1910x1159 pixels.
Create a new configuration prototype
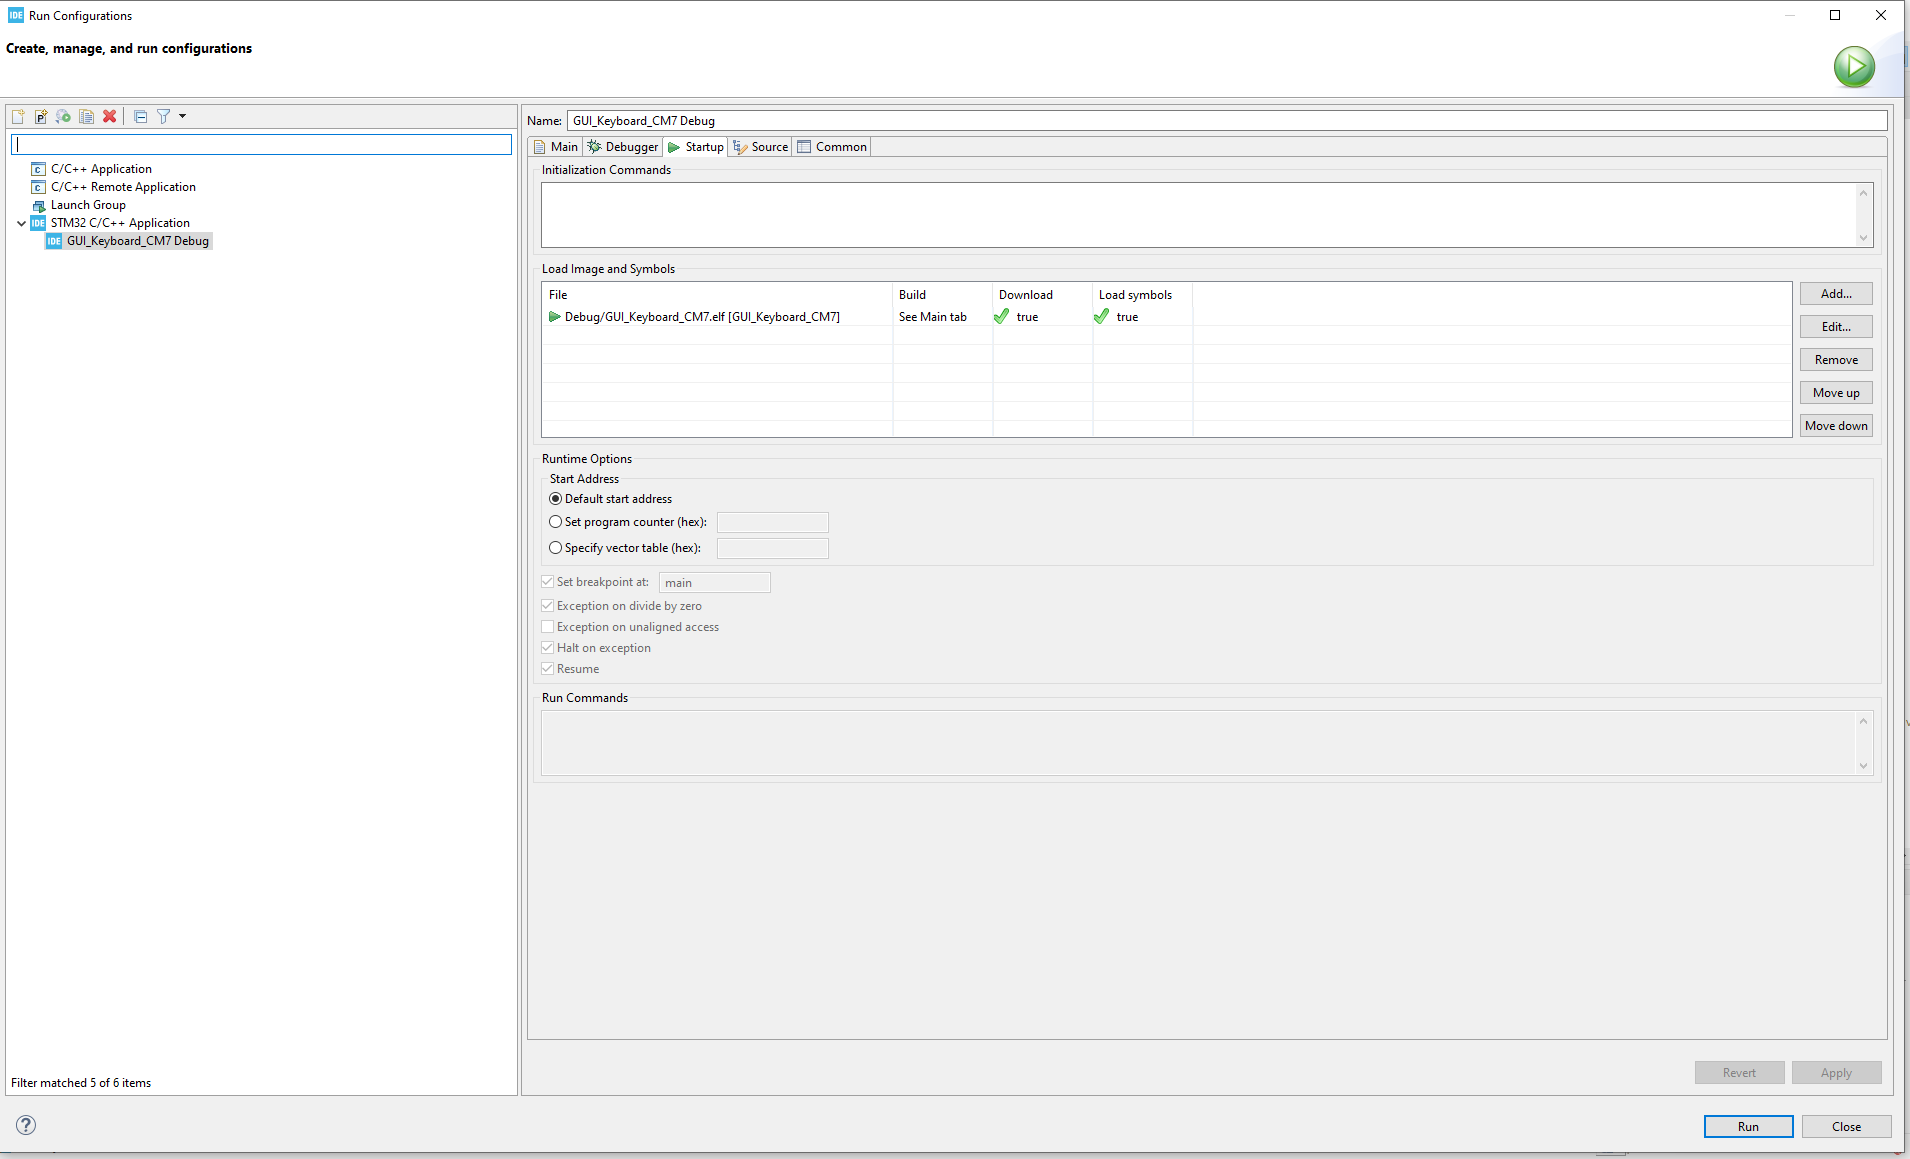pos(40,117)
